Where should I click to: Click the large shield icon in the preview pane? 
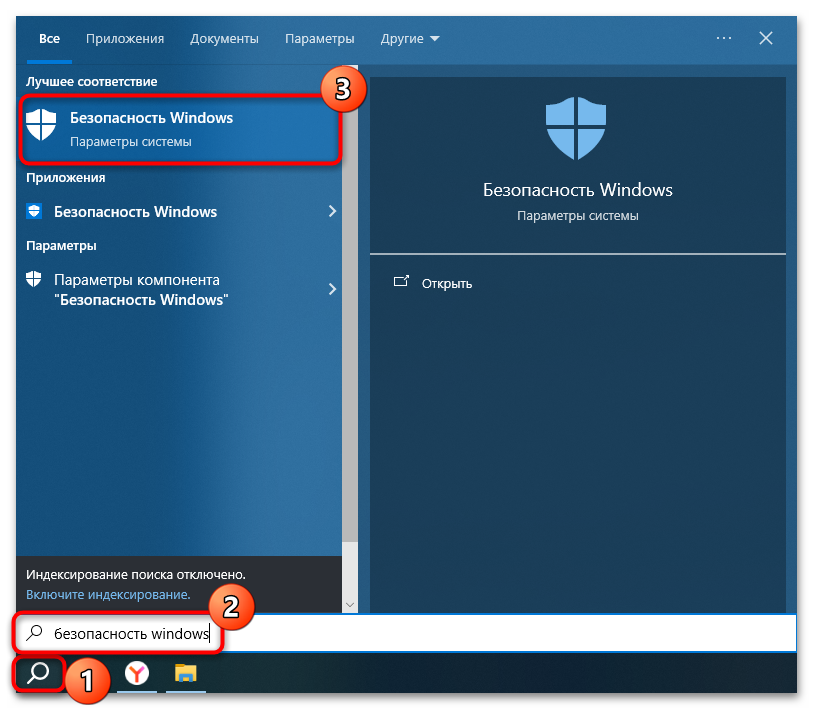tap(576, 128)
